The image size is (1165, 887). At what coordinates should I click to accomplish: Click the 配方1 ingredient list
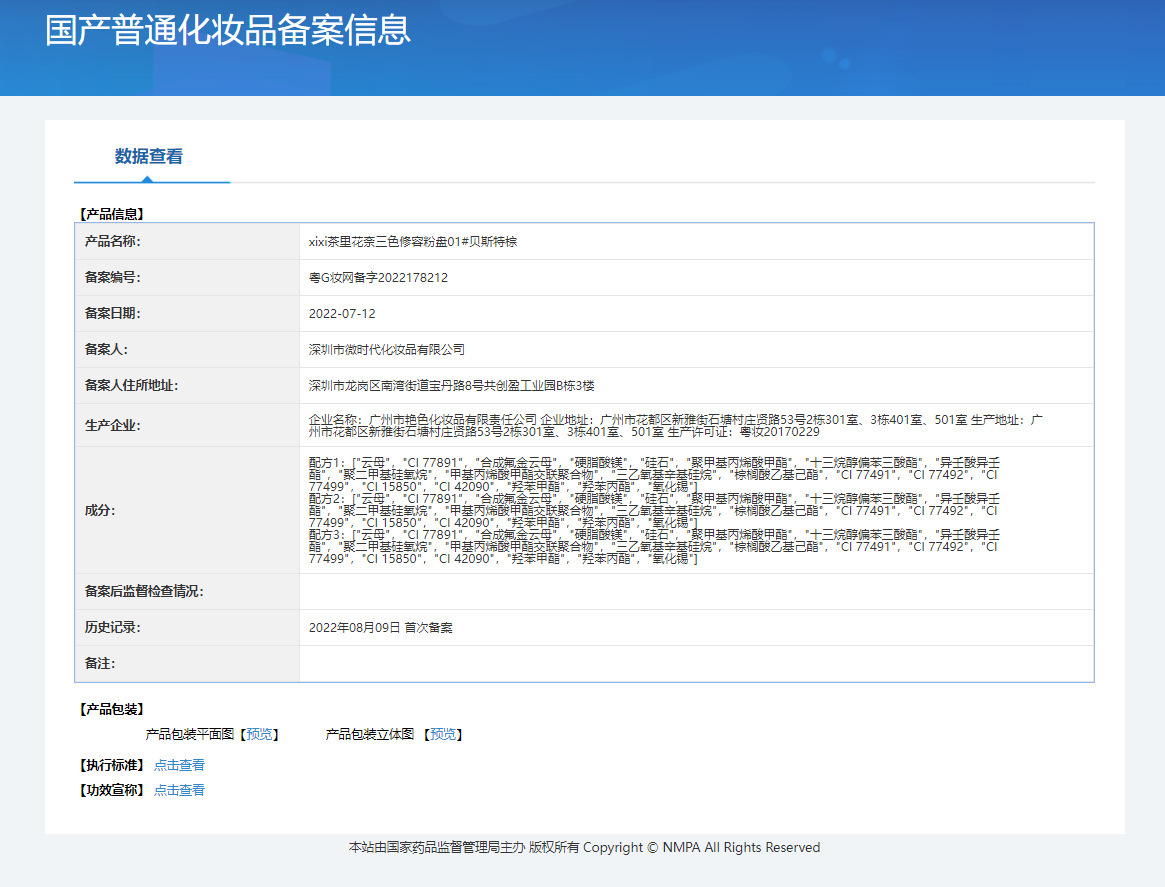[x=654, y=475]
